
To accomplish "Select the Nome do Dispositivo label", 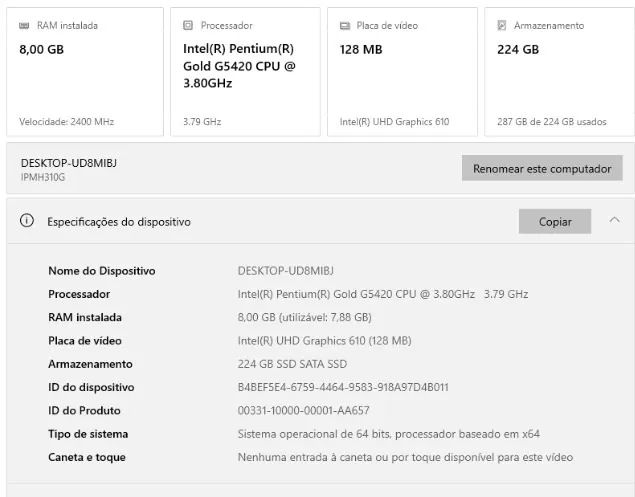I will (x=102, y=271).
